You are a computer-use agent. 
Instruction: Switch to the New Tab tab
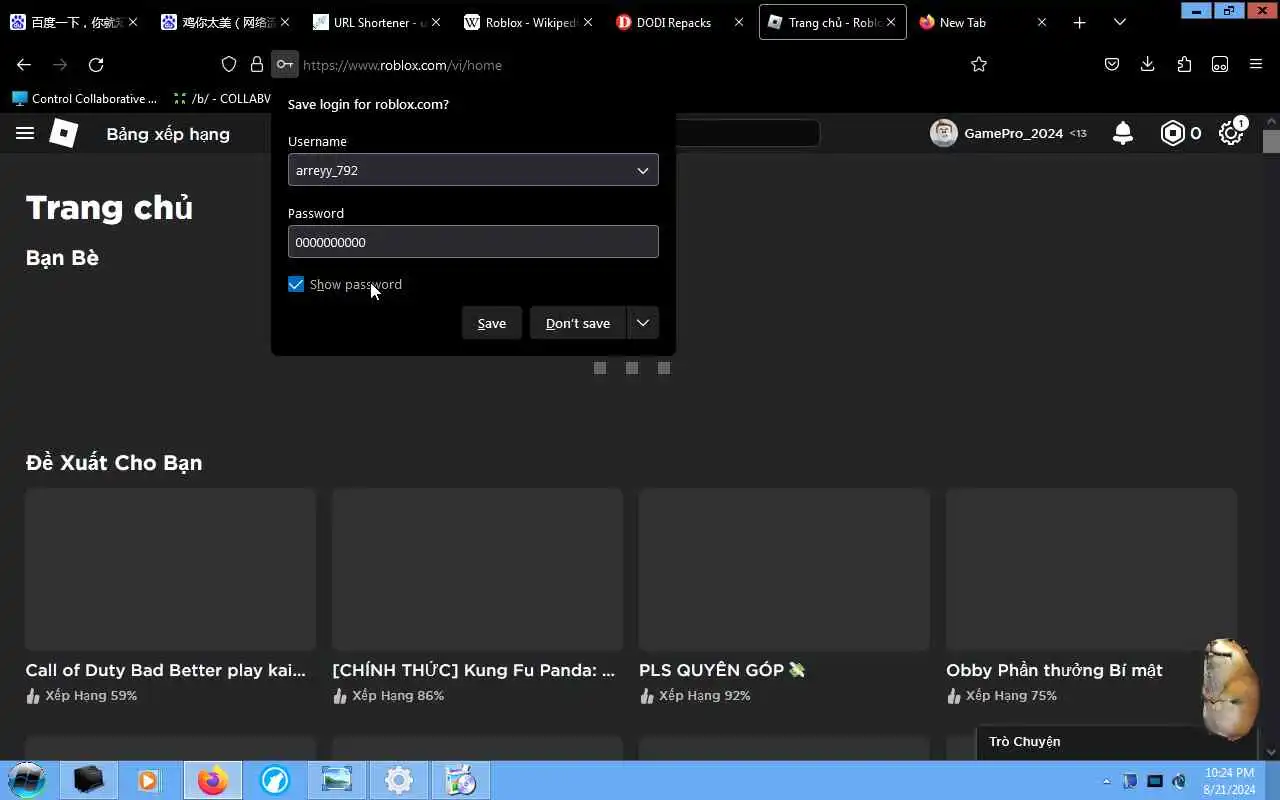tap(983, 22)
